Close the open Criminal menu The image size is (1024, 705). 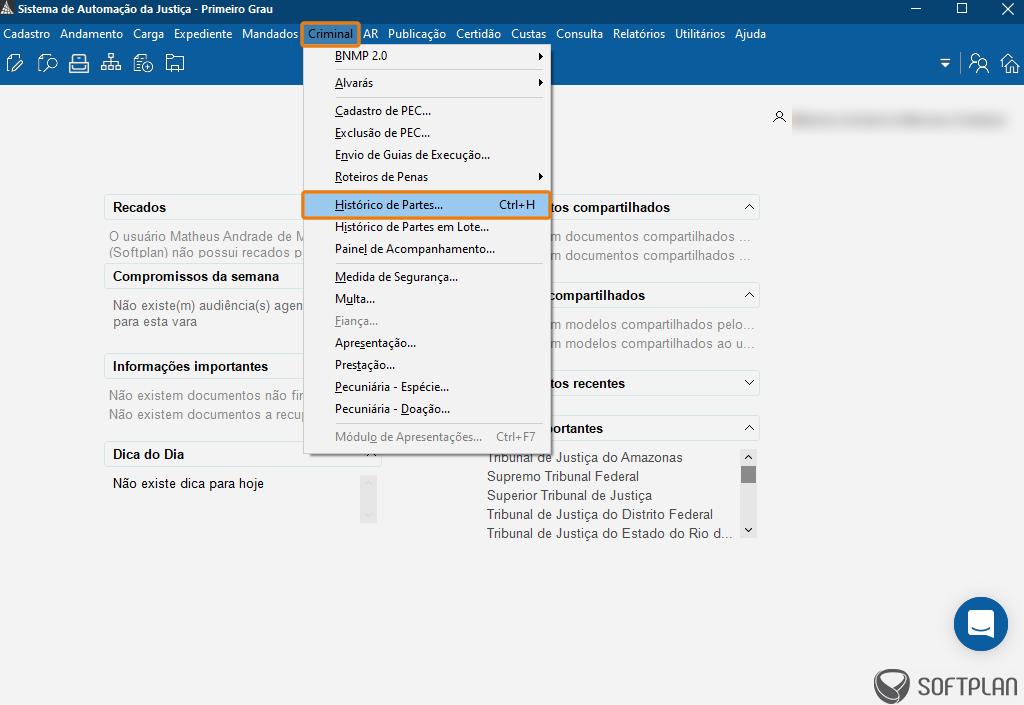(x=330, y=34)
